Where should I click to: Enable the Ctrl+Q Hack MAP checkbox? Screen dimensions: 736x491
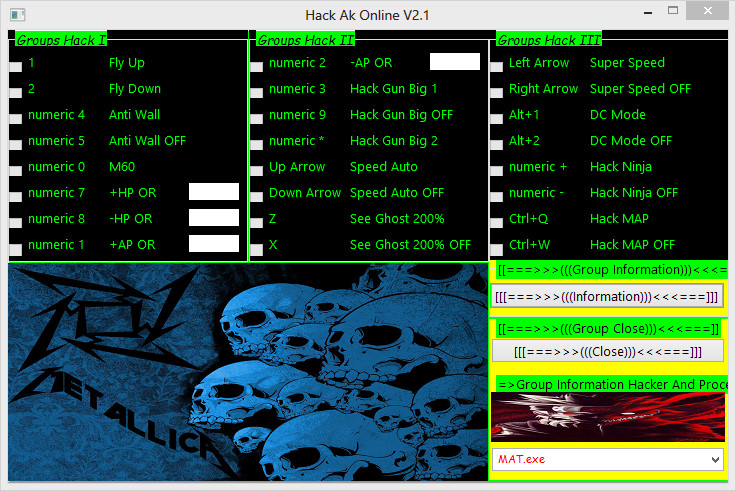tap(497, 222)
